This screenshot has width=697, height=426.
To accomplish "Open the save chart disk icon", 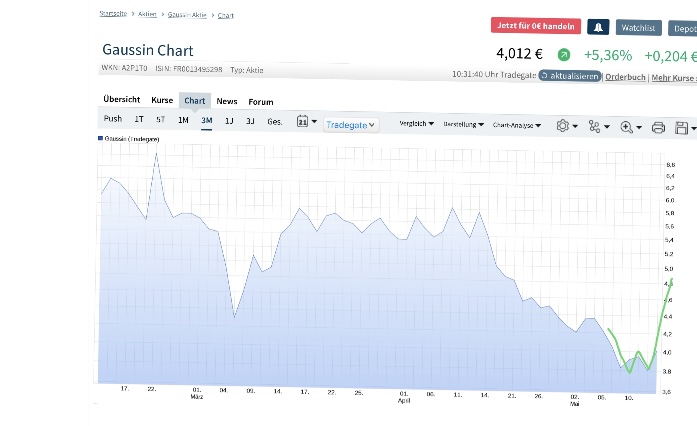I will 685,128.
